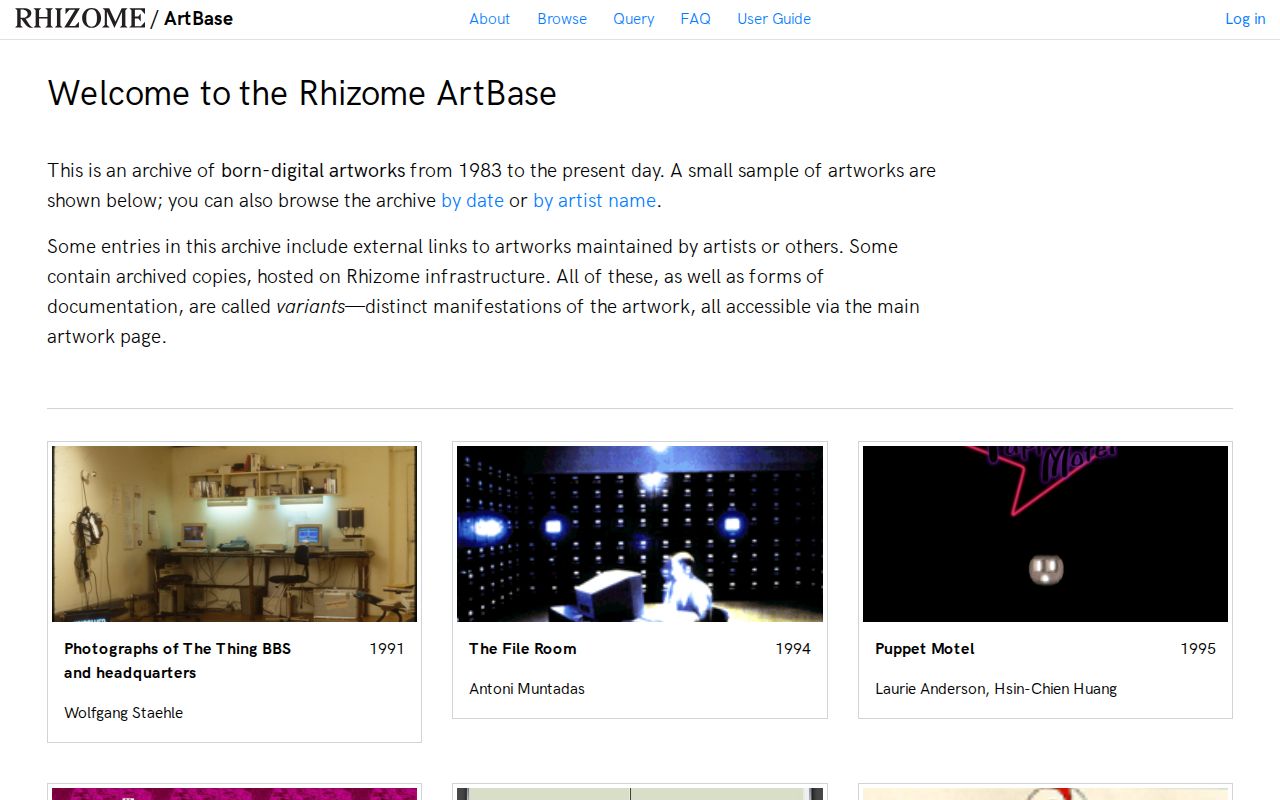
Task: Click artist name Wolfgang Staehle
Action: 123,712
